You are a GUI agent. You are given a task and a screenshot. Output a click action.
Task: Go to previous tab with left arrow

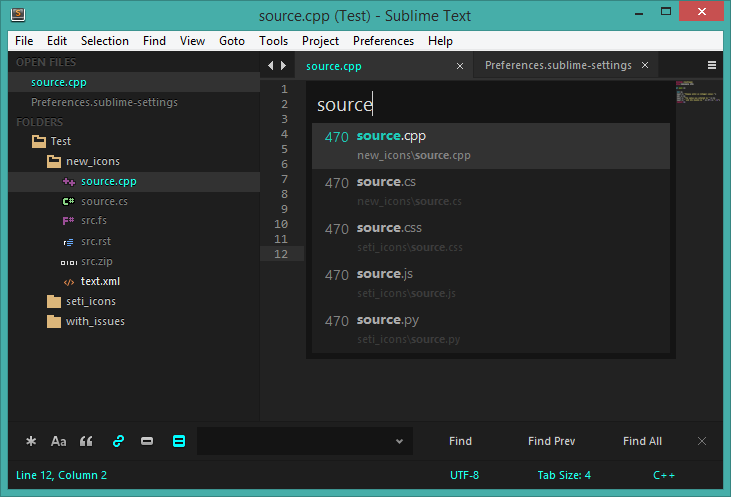point(270,66)
